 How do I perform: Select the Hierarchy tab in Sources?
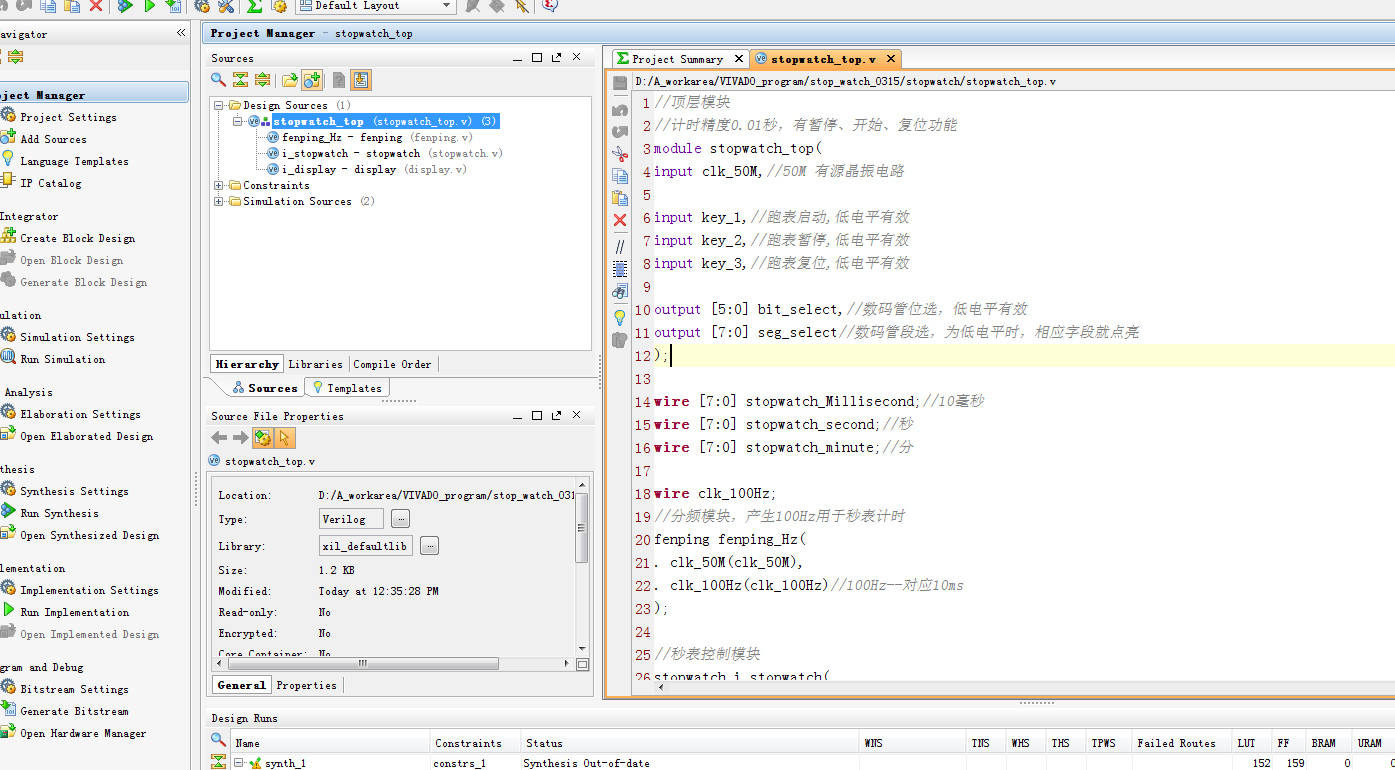[247, 364]
